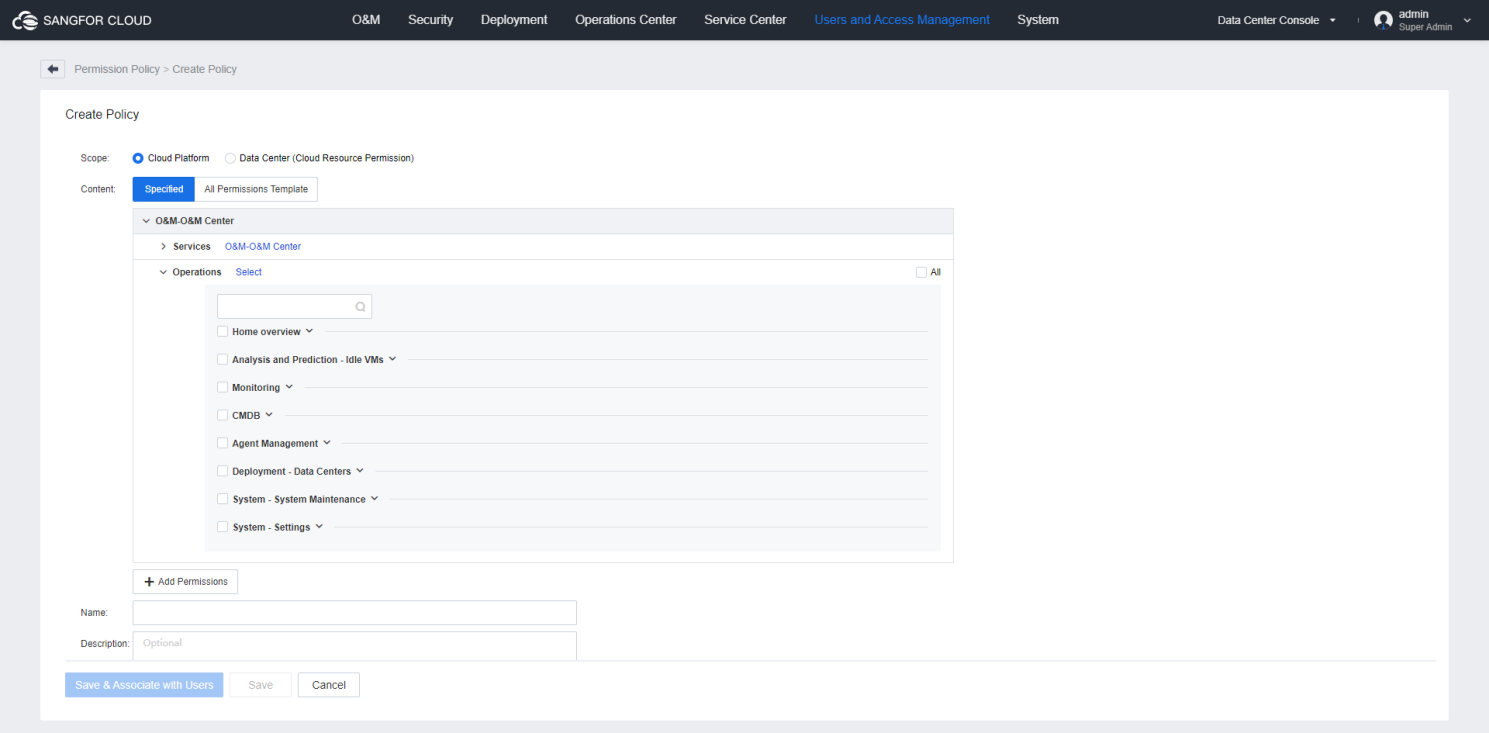Click the Create Policy heading text

tap(102, 115)
